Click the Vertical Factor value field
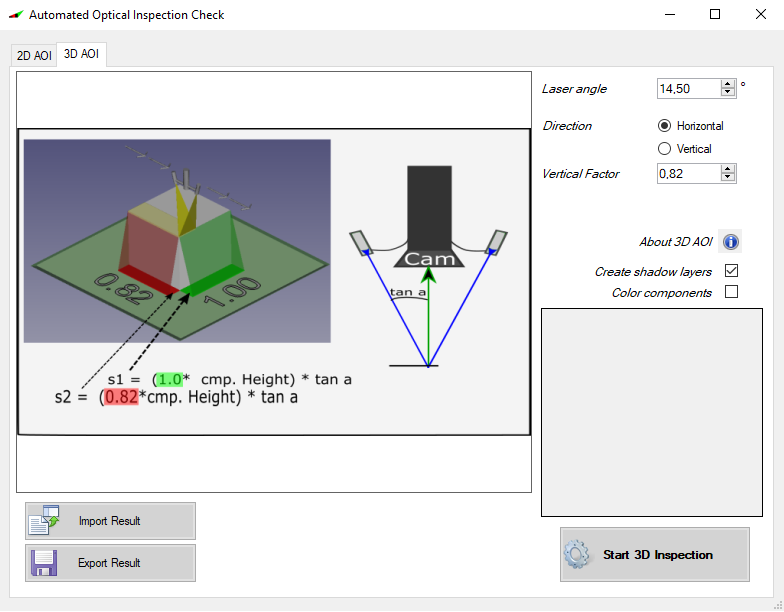The image size is (784, 612). [x=689, y=174]
